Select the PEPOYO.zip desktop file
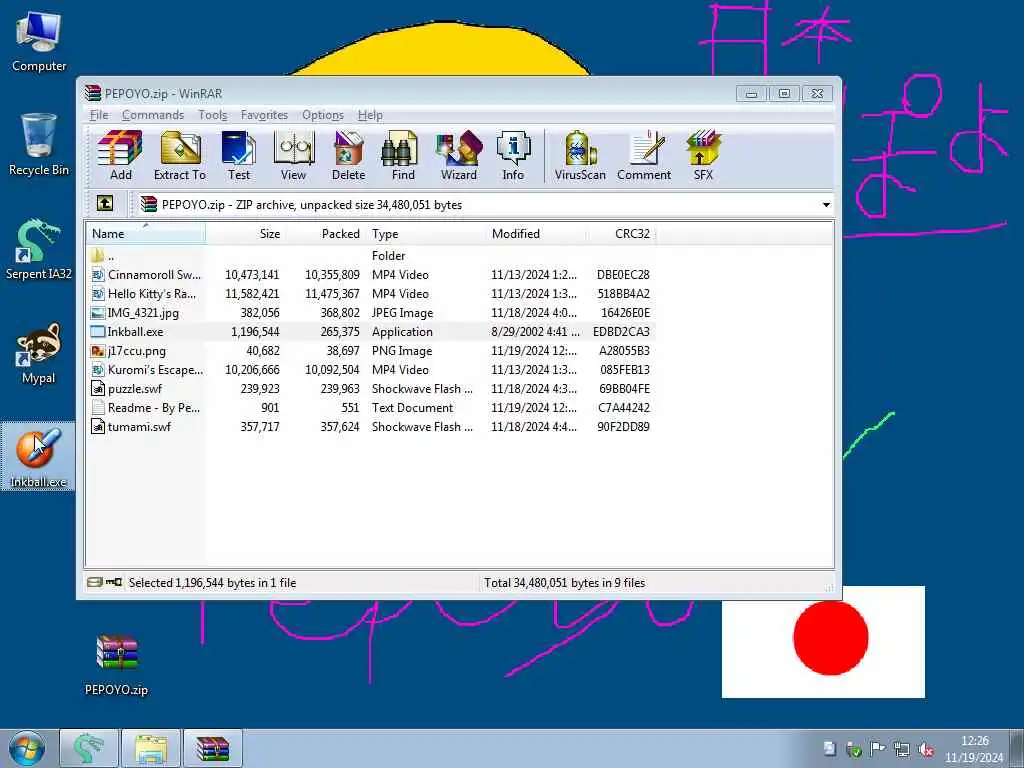The height and width of the screenshot is (768, 1024). point(117,665)
